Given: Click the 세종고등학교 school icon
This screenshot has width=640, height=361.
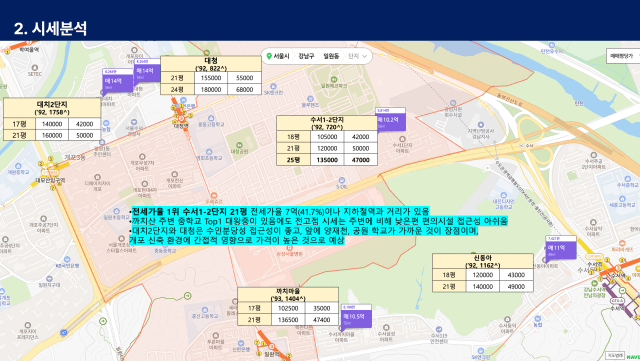Looking at the screenshot, I should click(622, 199).
